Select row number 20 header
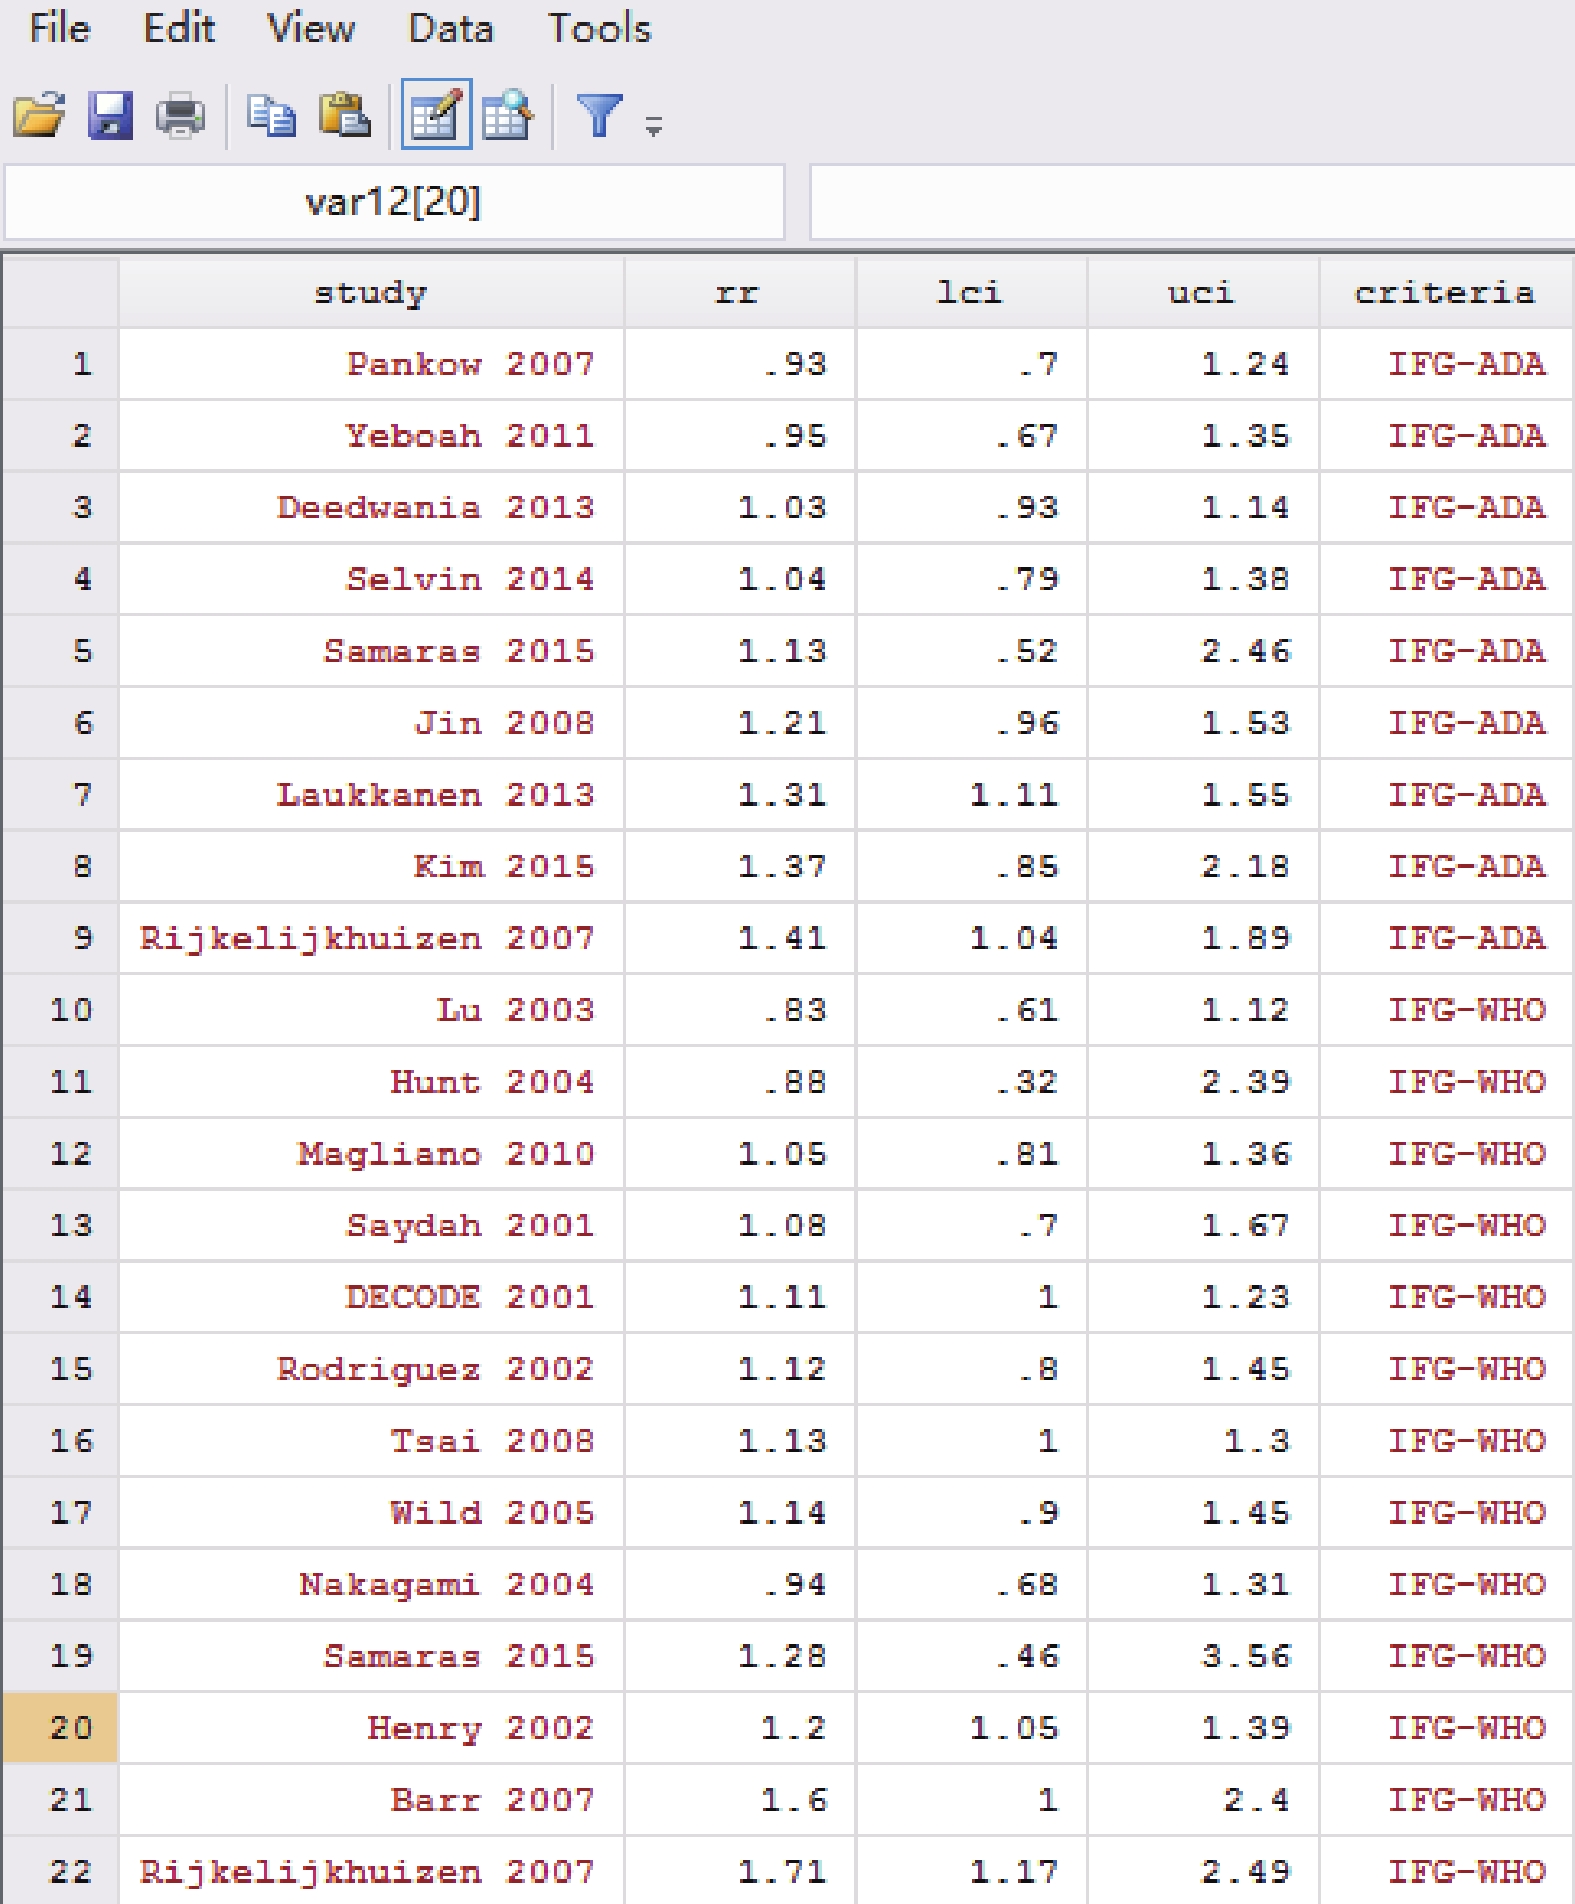The width and height of the screenshot is (1575, 1904). point(60,1727)
